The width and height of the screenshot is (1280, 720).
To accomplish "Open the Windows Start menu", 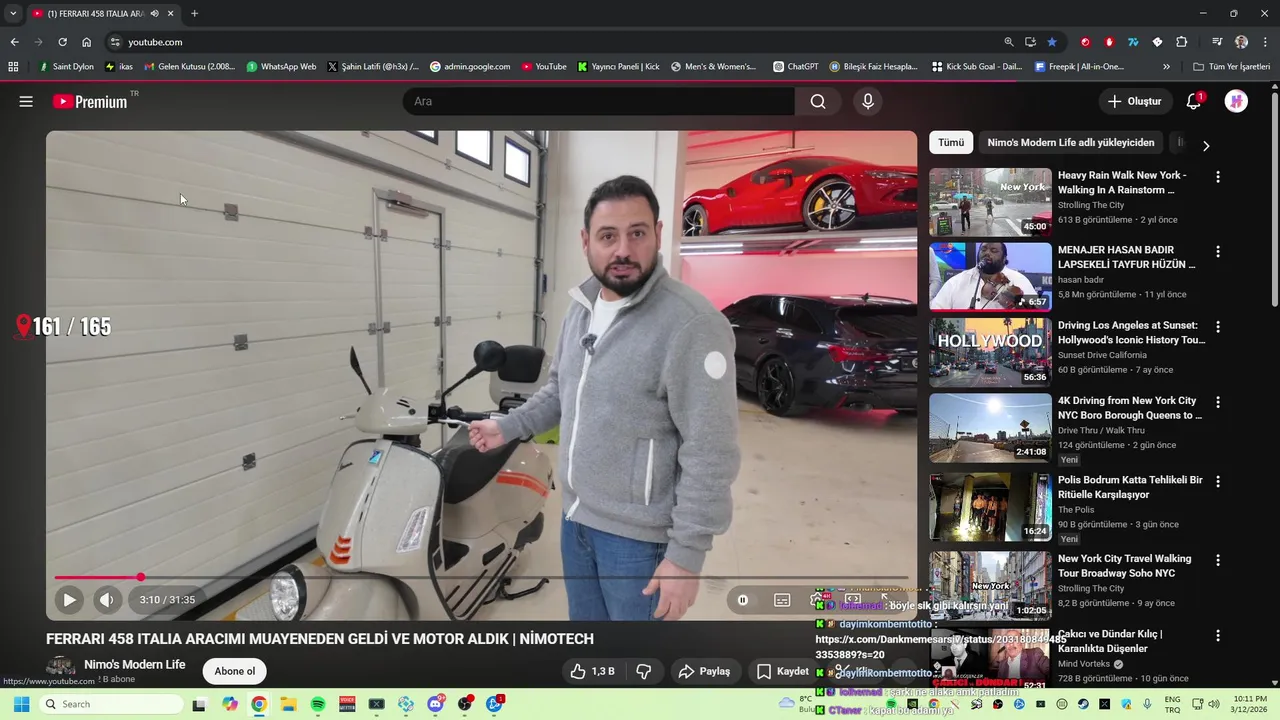I will tap(21, 704).
